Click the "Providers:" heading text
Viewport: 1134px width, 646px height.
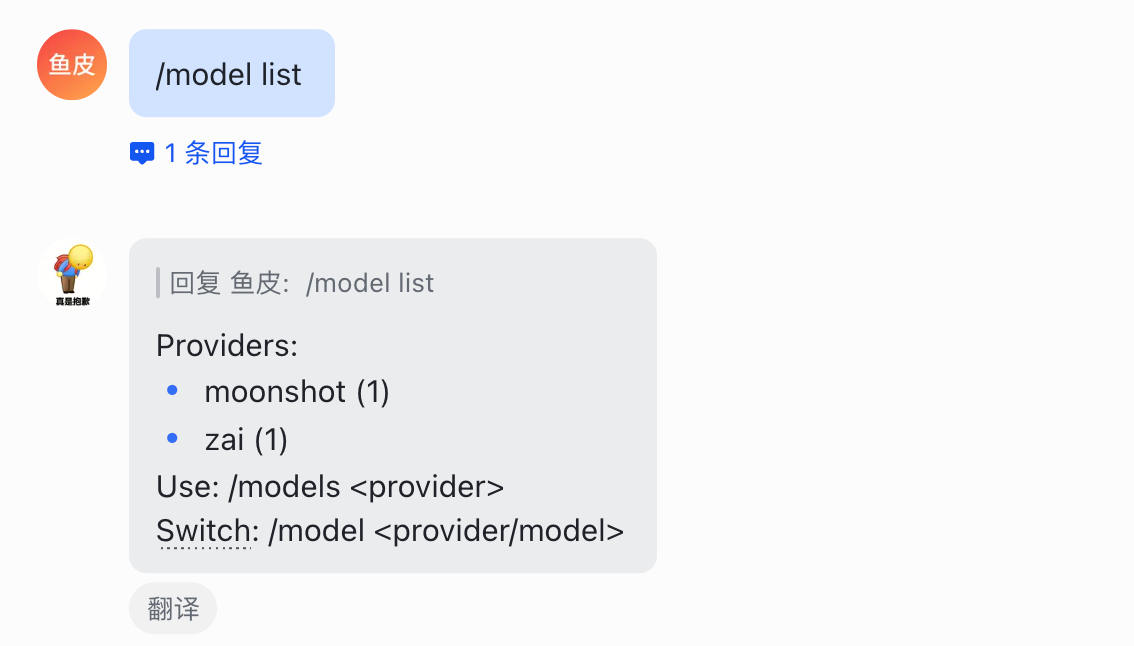pos(227,346)
